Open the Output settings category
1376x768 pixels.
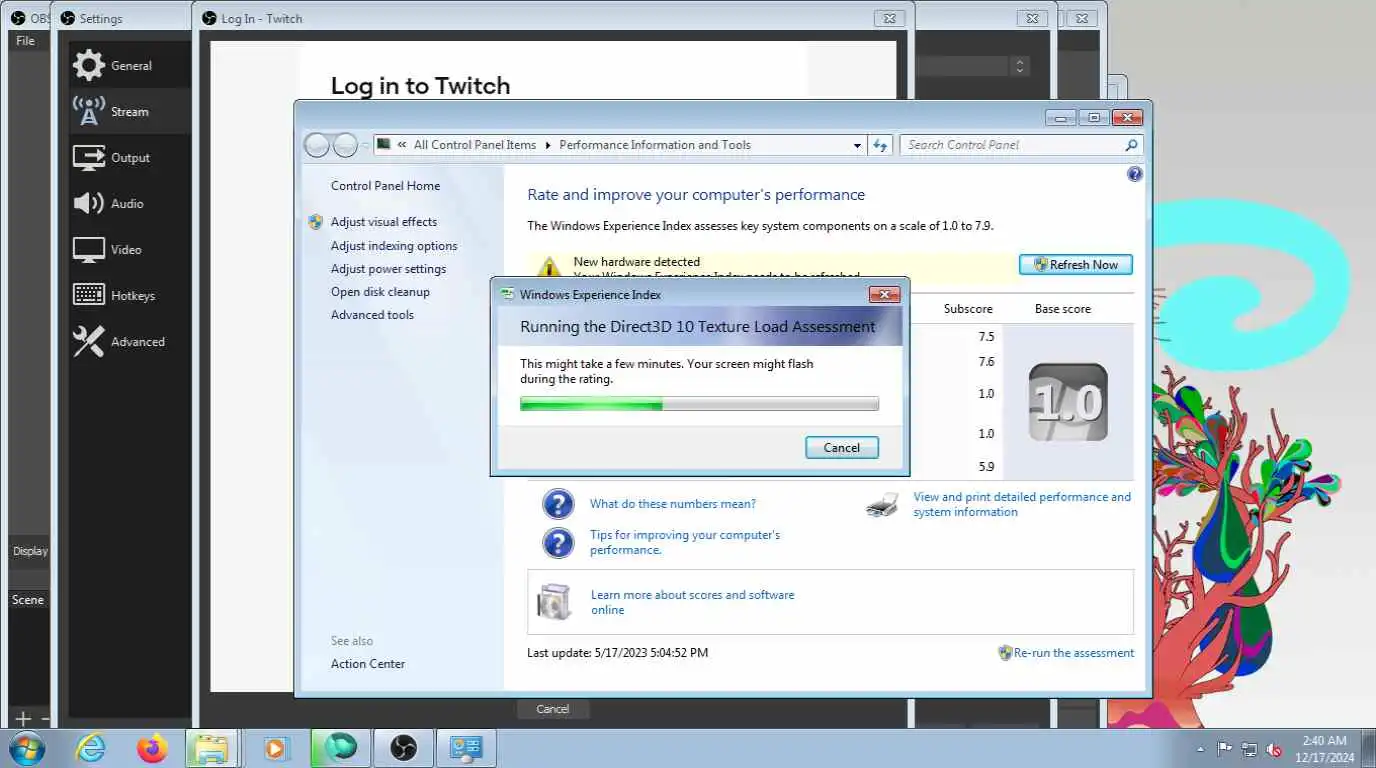(130, 158)
